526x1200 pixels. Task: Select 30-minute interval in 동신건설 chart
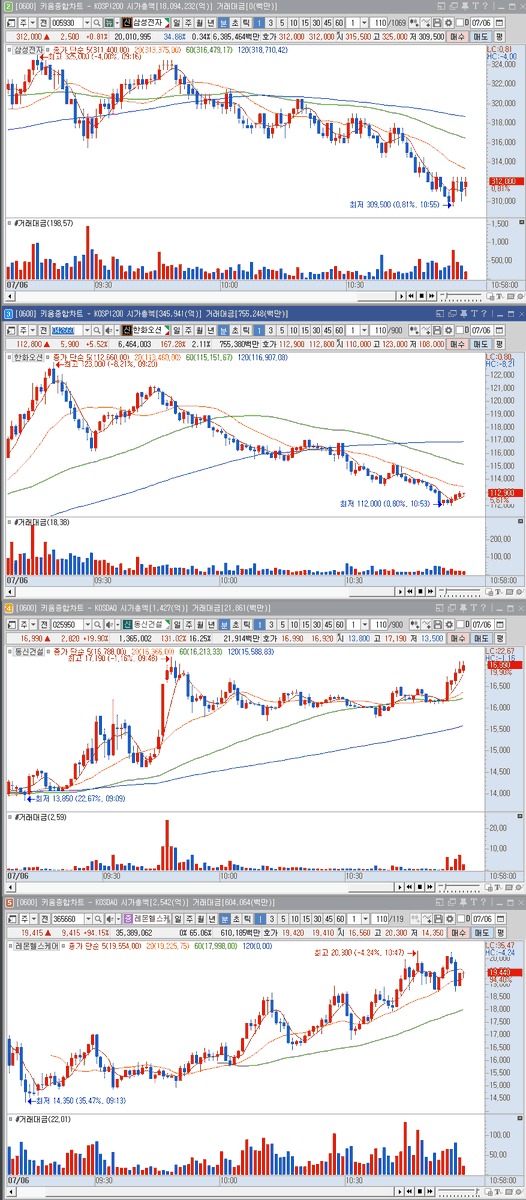coord(317,622)
